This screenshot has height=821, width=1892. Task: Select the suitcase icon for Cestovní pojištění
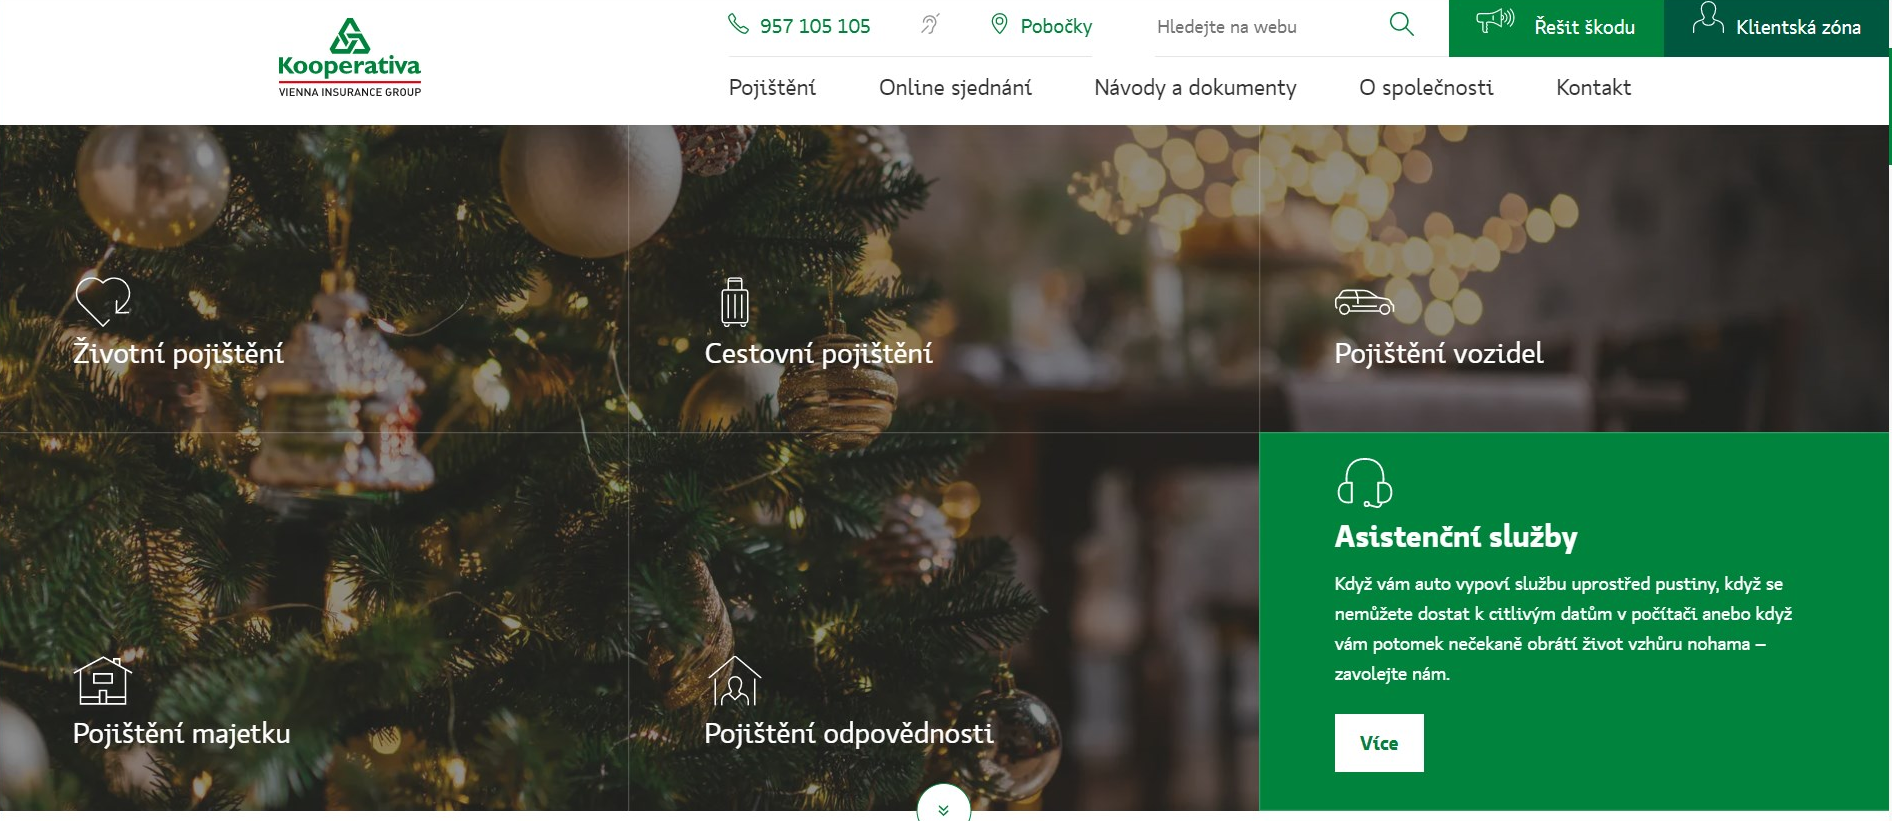pos(735,302)
